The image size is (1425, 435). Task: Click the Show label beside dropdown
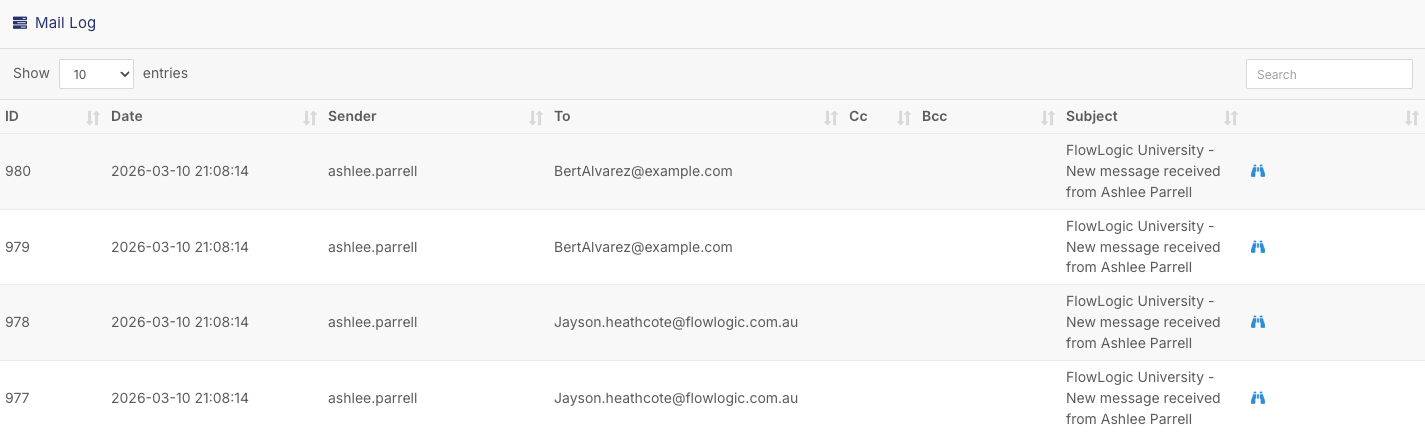pos(31,73)
